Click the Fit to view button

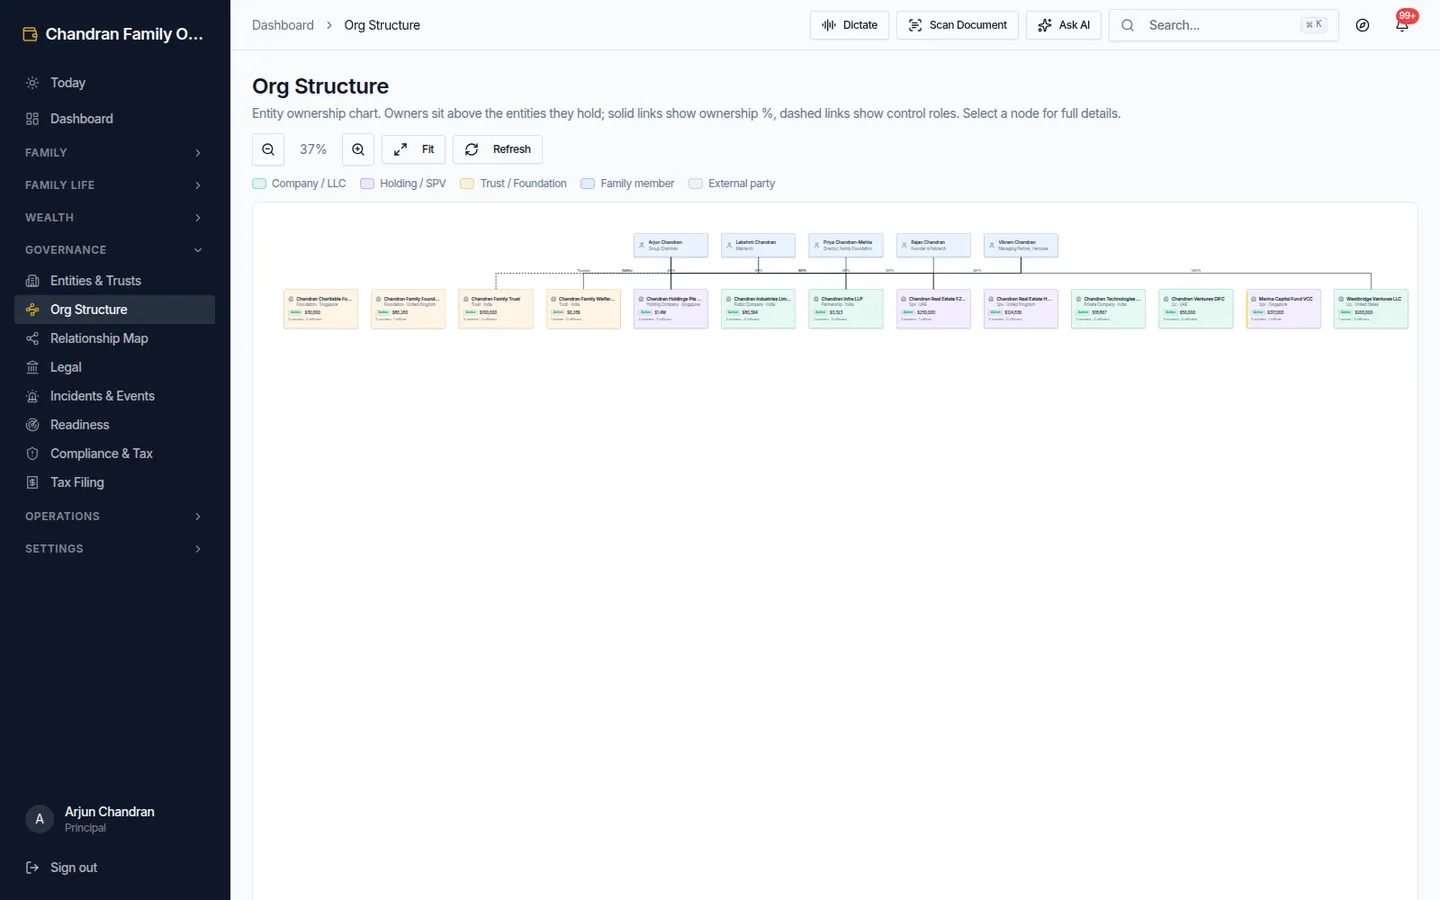414,149
